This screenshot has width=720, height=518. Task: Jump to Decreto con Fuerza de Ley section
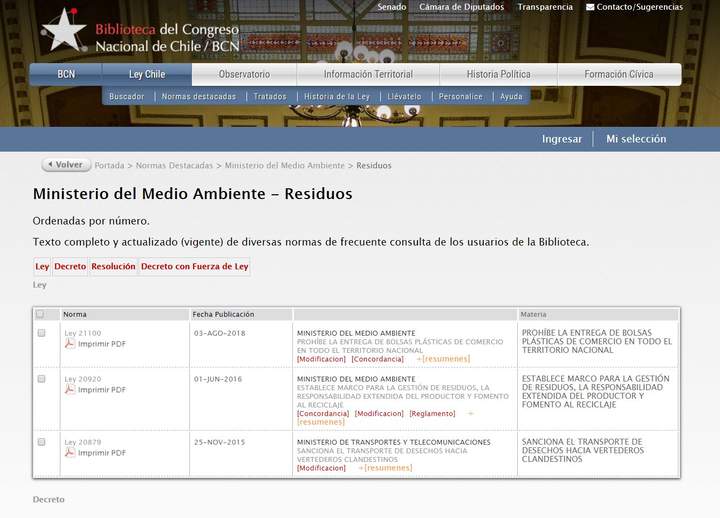pos(194,267)
